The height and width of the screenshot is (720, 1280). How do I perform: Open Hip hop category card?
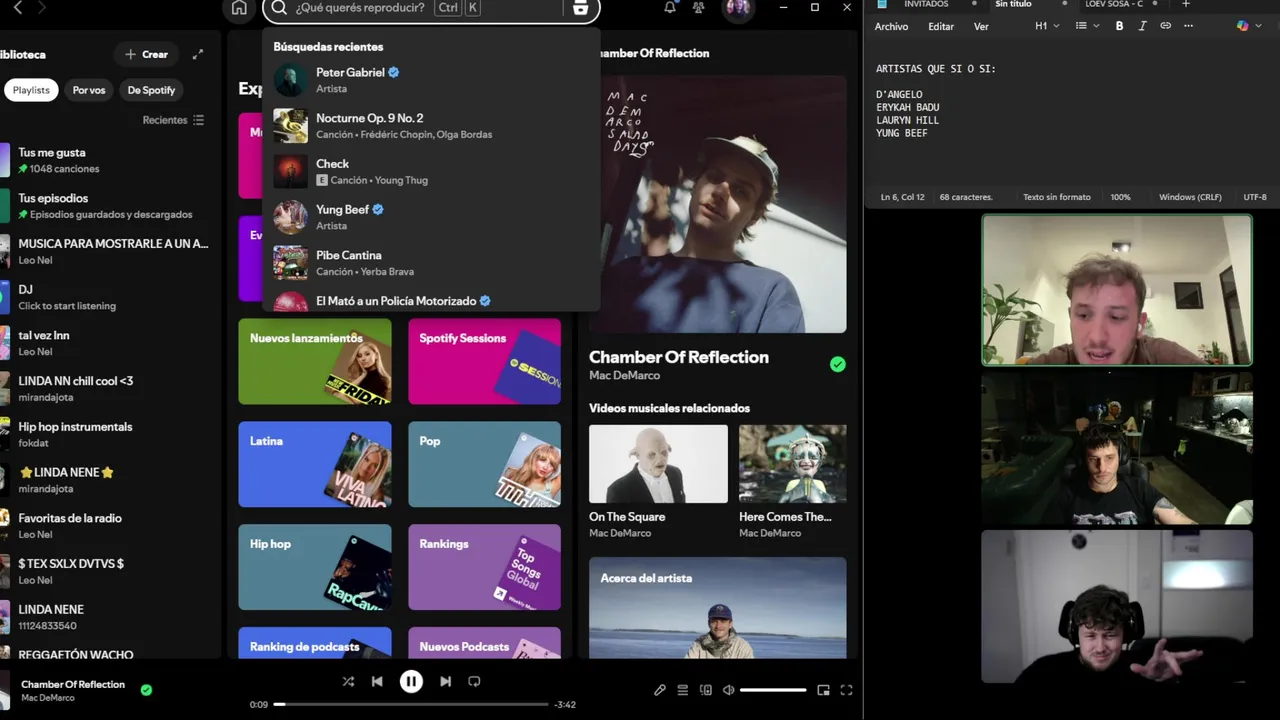315,567
